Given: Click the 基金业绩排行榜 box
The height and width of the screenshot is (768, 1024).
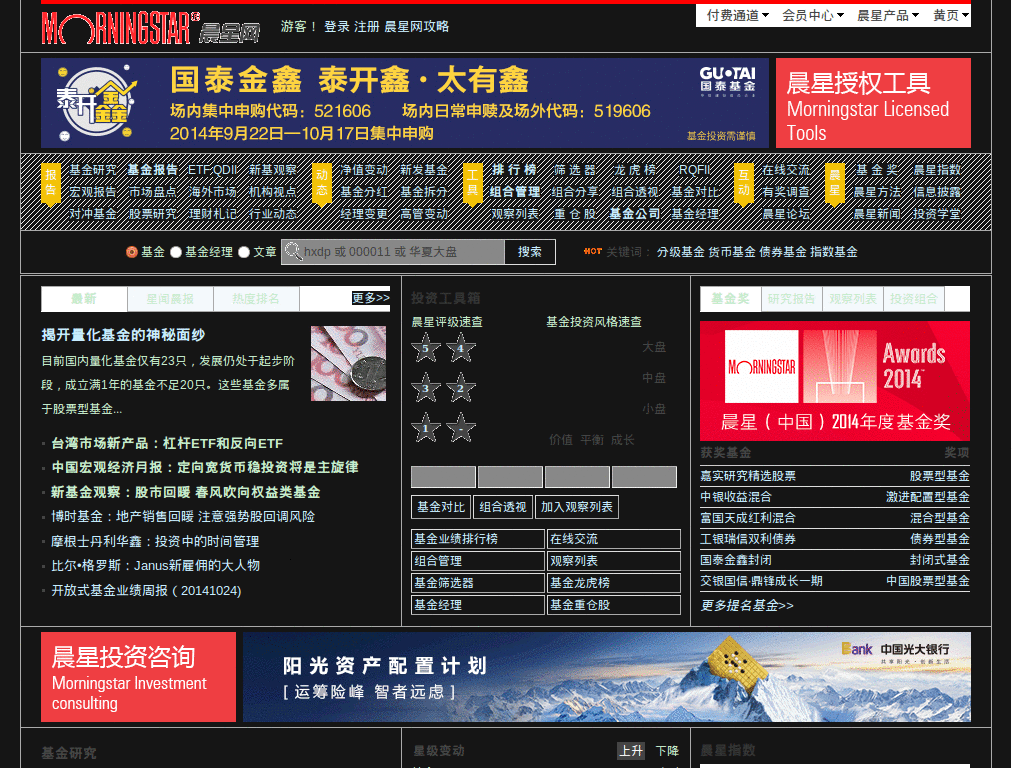Looking at the screenshot, I should tap(477, 539).
